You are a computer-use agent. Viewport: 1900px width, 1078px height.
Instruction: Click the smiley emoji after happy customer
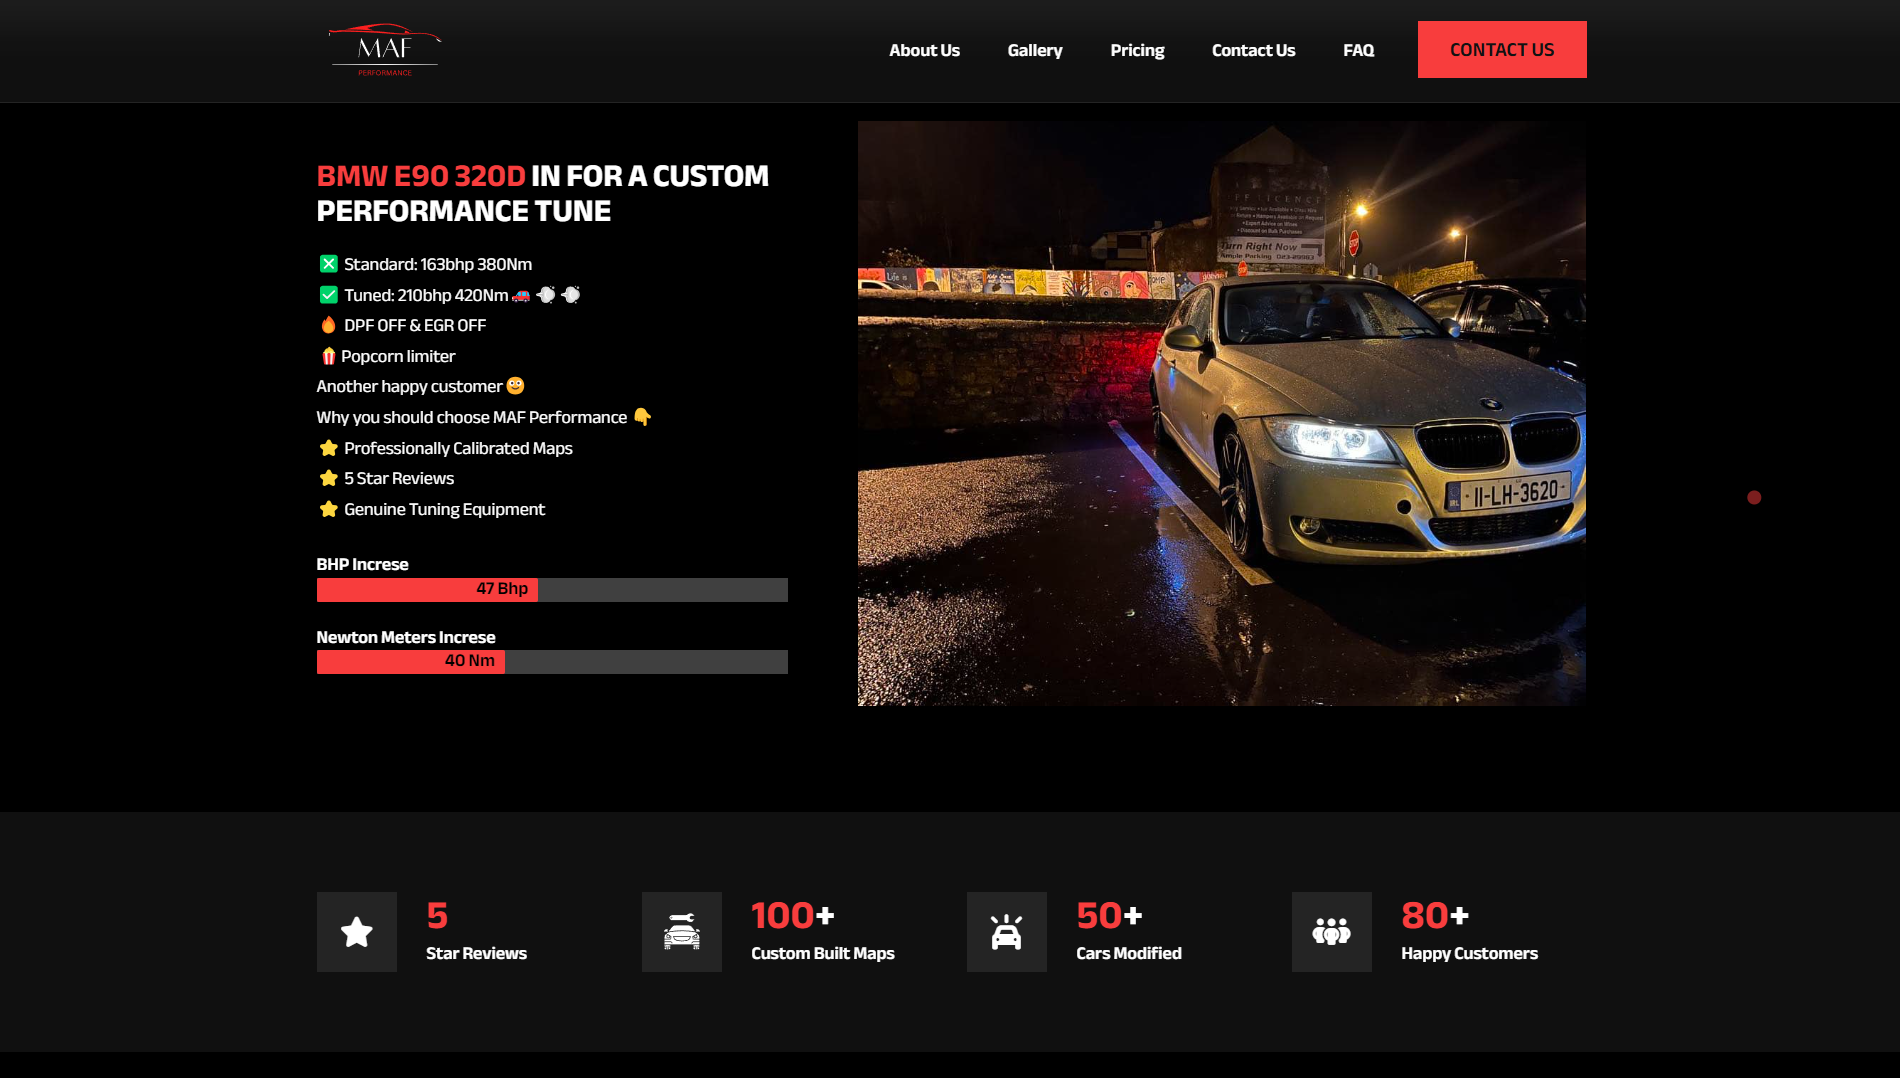pyautogui.click(x=515, y=386)
